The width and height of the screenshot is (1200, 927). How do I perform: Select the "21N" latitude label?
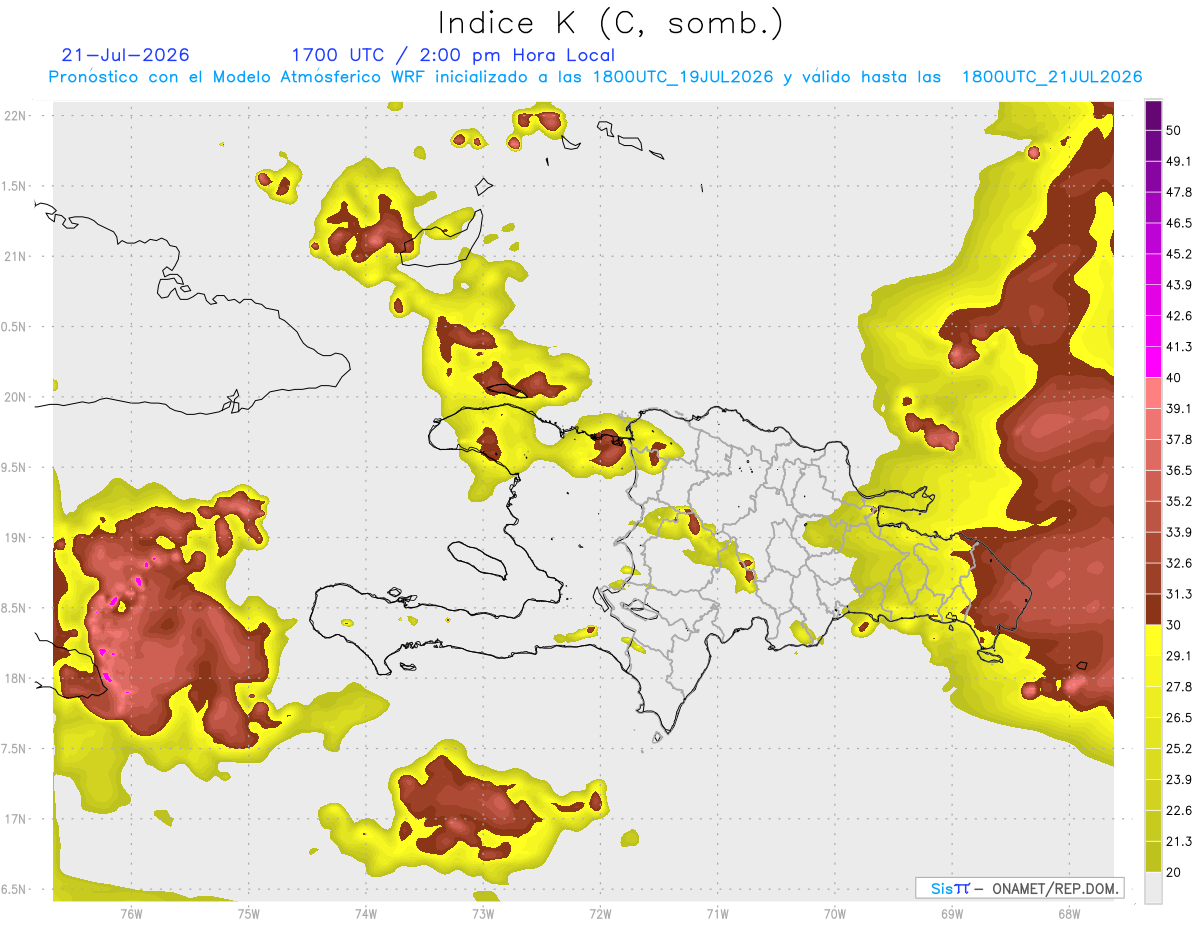pyautogui.click(x=16, y=256)
